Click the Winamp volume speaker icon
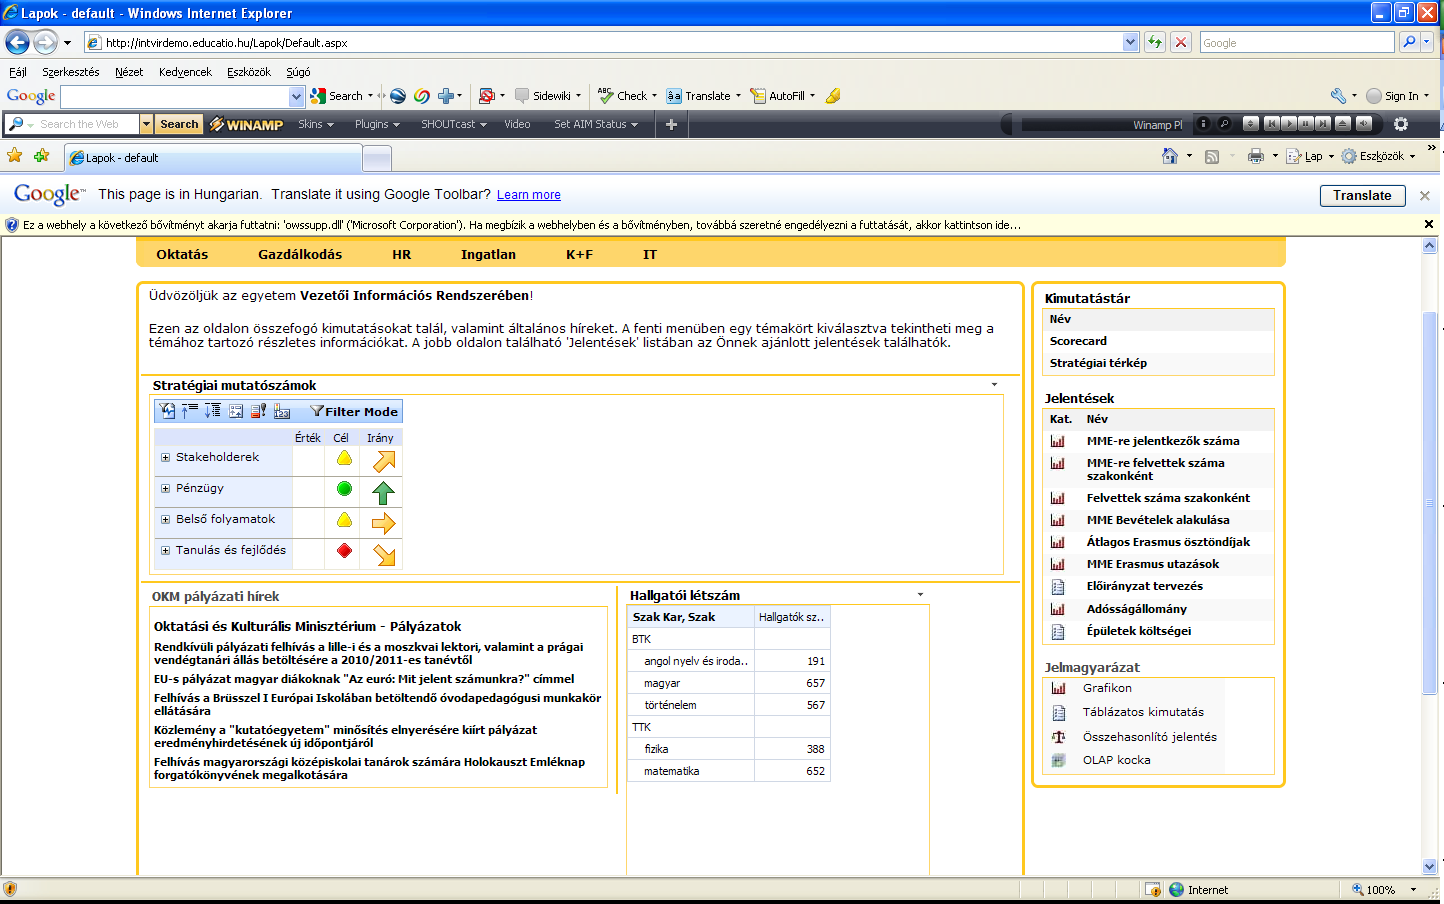1444x904 pixels. (x=1364, y=124)
